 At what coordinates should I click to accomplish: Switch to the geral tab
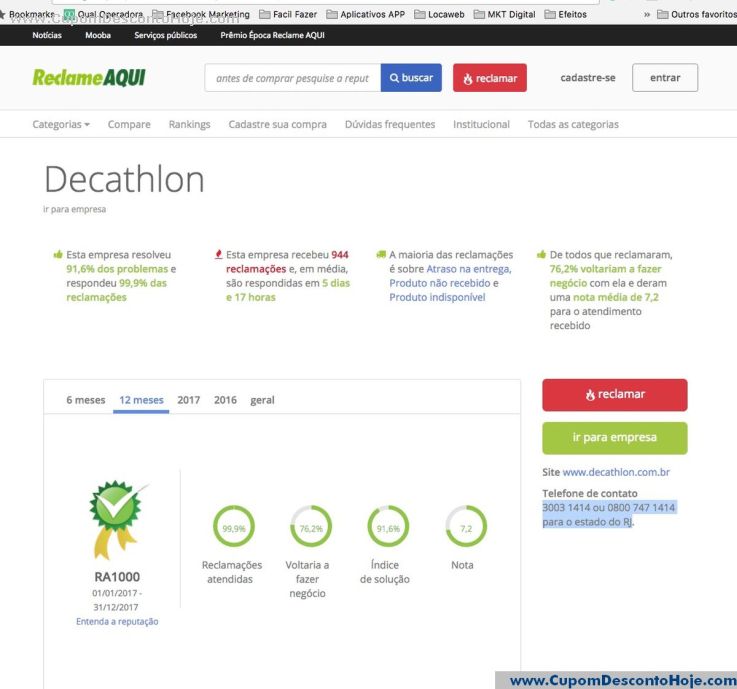(262, 400)
